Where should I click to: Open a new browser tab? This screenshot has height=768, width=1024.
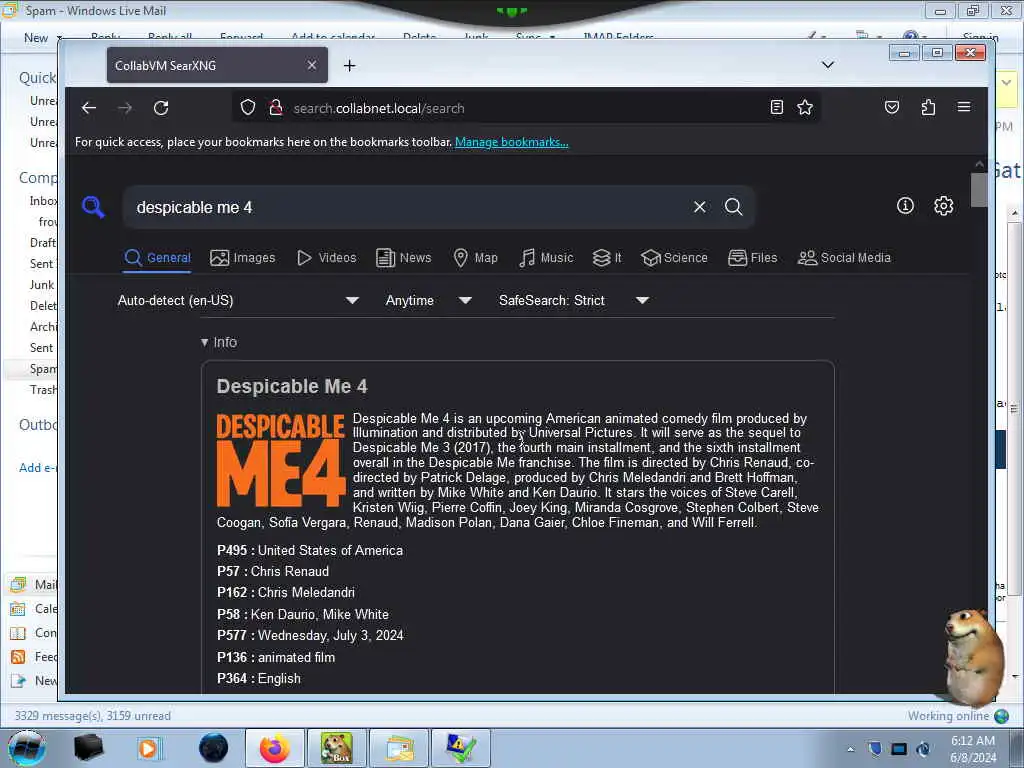click(349, 65)
